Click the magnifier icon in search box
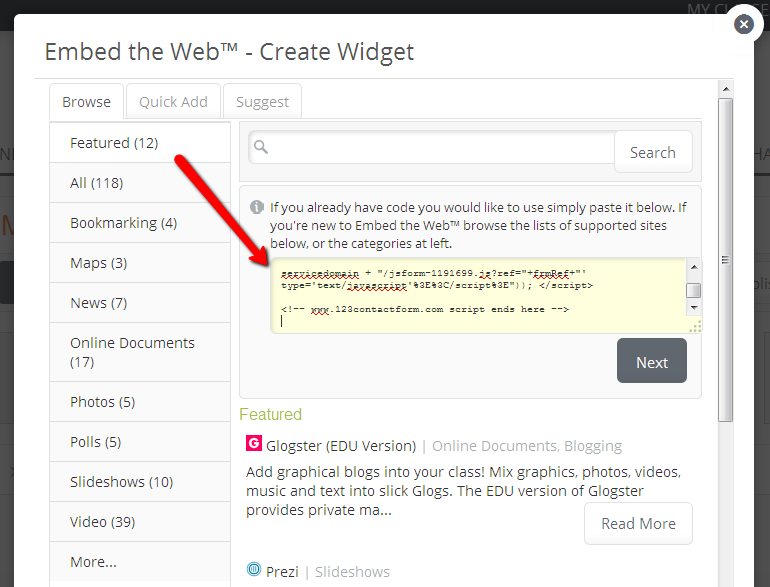 coord(261,146)
